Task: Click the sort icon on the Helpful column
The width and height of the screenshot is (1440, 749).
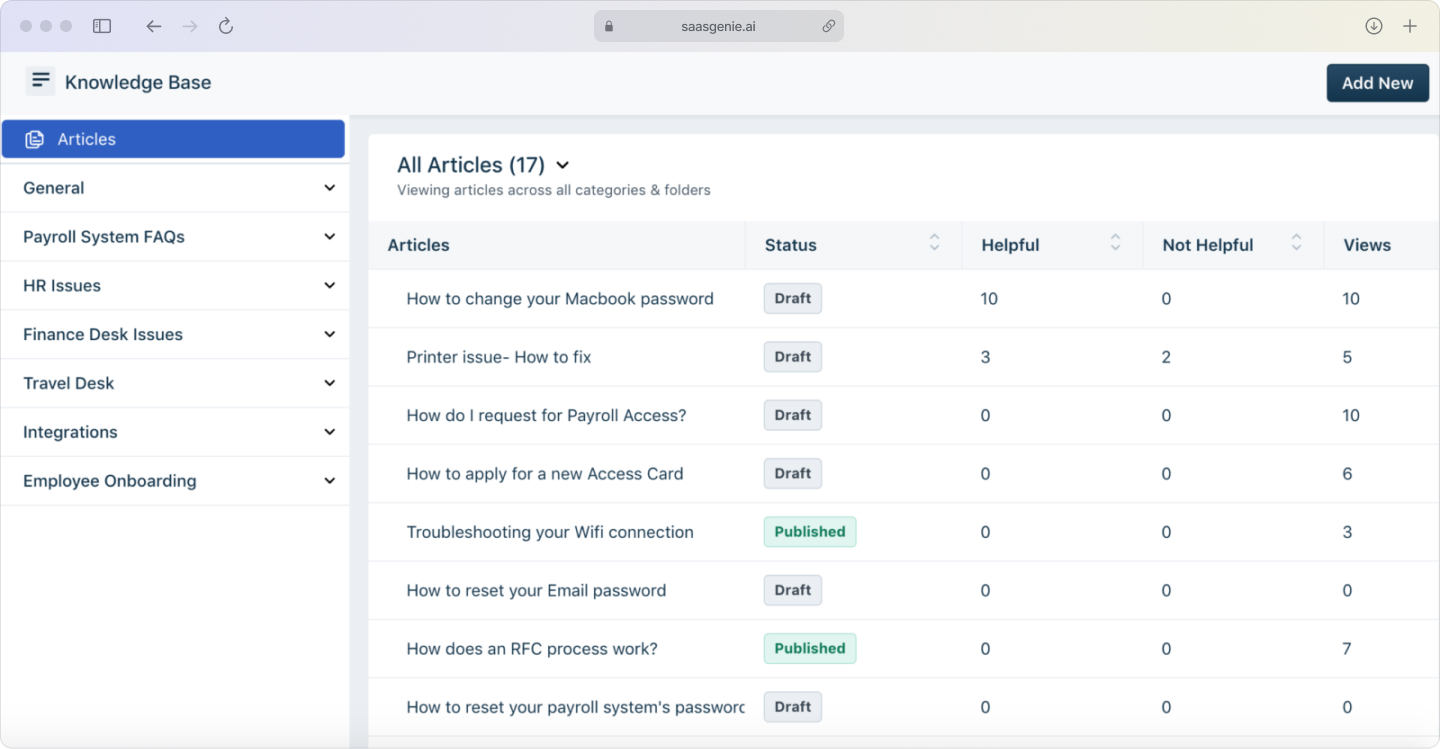Action: coord(1115,243)
